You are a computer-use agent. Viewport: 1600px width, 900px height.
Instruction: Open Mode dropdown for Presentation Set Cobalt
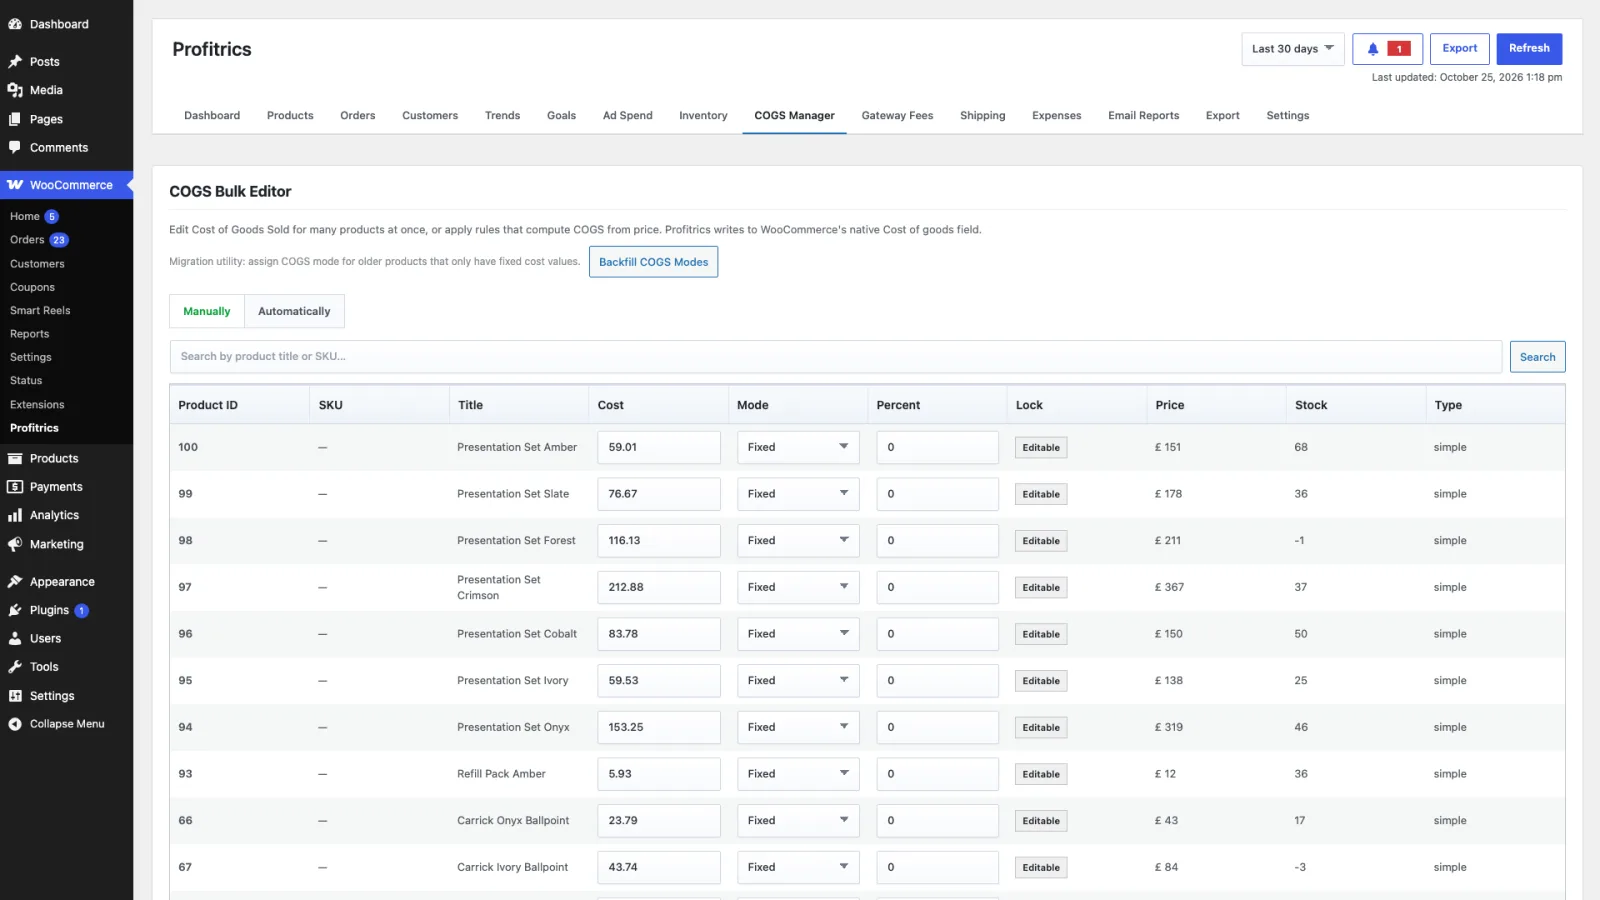[x=798, y=634]
